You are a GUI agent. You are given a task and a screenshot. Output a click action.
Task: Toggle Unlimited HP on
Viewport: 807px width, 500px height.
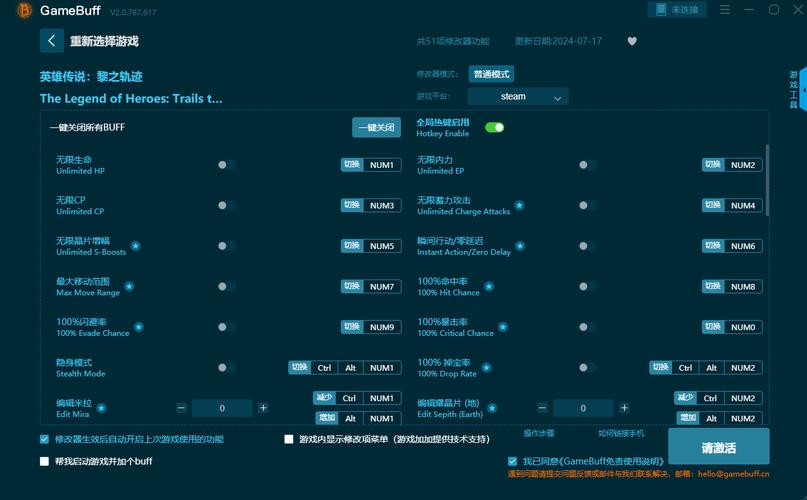(227, 165)
